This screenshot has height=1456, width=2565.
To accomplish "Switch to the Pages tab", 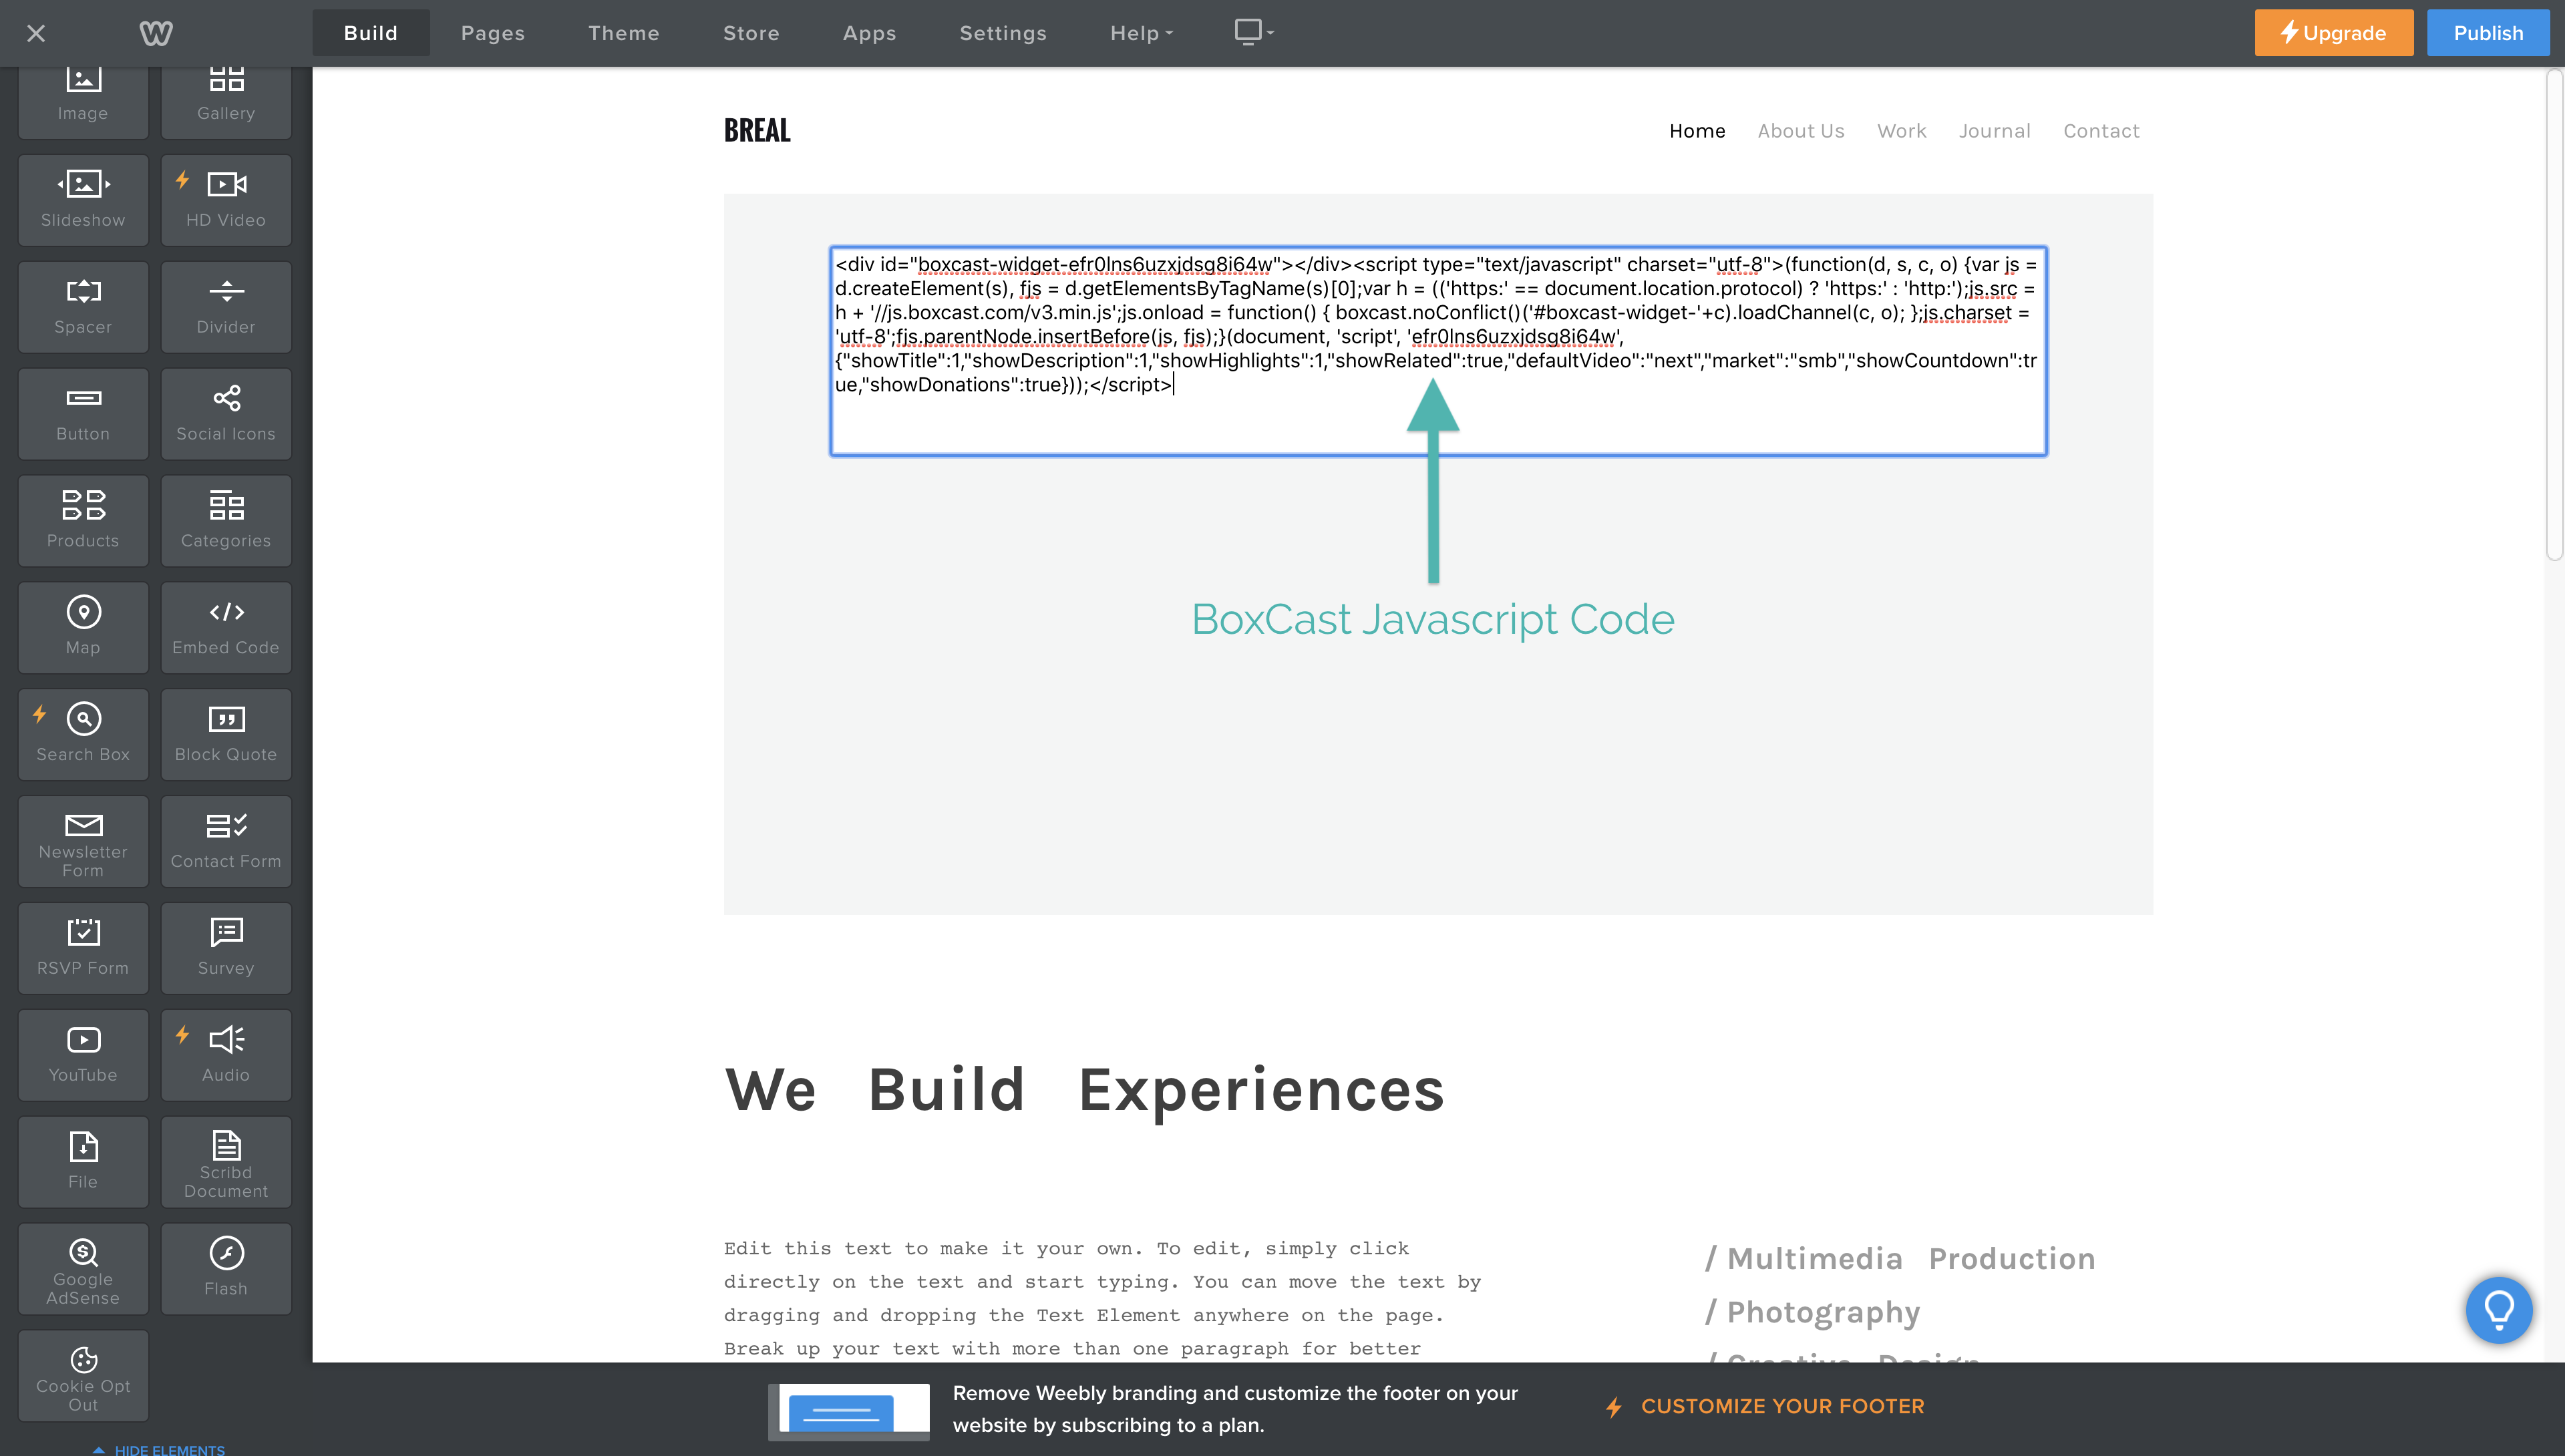I will point(492,33).
